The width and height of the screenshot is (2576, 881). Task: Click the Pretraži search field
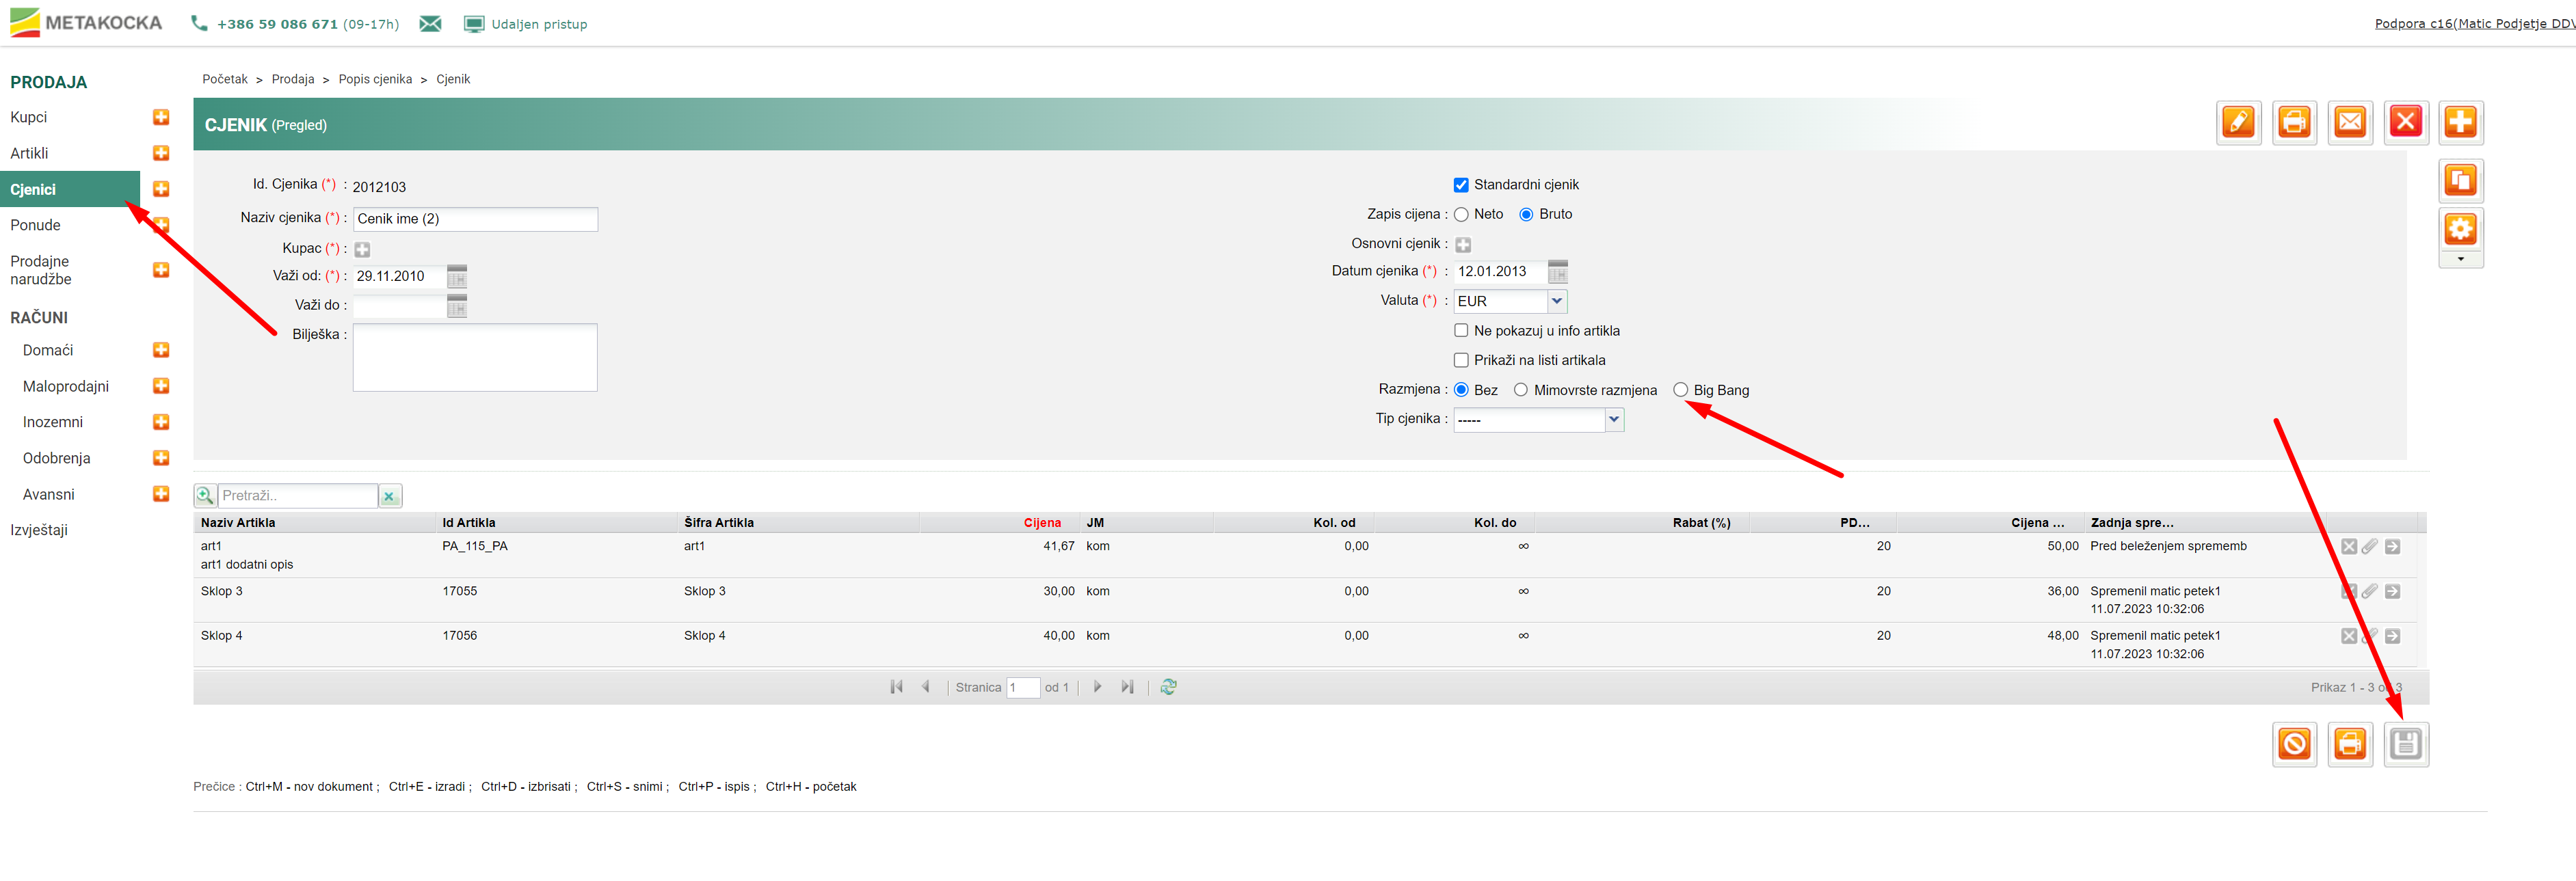click(x=297, y=496)
